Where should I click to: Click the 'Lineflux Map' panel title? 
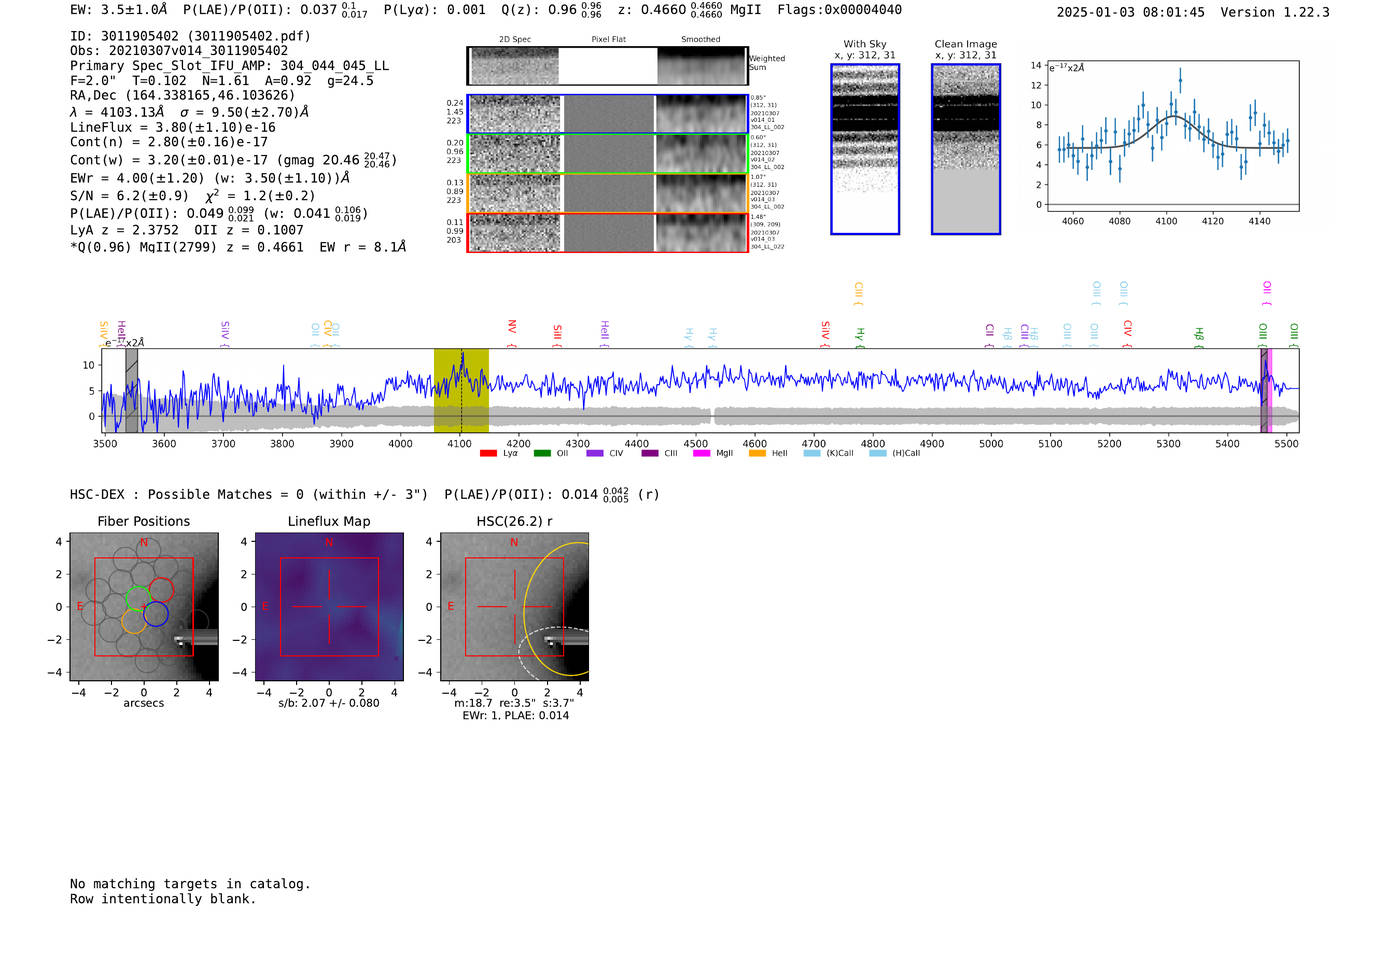329,521
